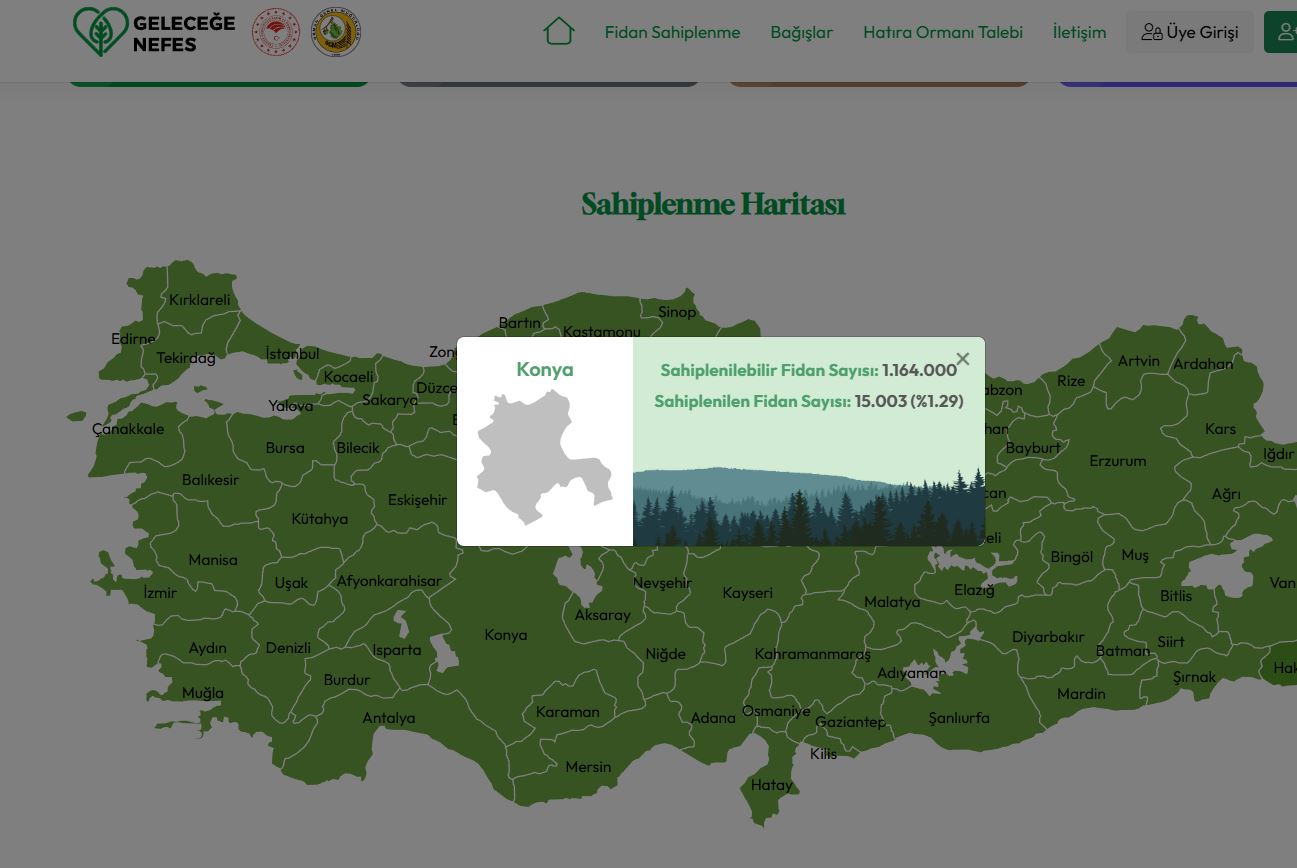The image size is (1297, 868).
Task: Open the İletişim page link
Action: pyautogui.click(x=1079, y=32)
